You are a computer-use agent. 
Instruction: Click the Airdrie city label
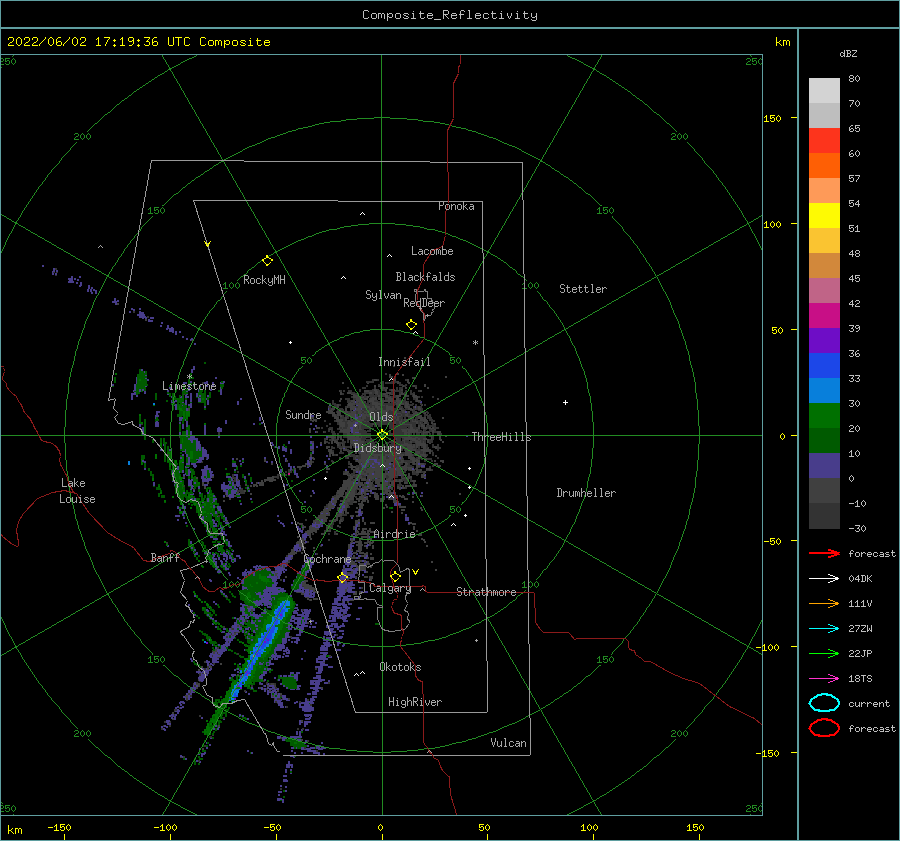[x=394, y=534]
